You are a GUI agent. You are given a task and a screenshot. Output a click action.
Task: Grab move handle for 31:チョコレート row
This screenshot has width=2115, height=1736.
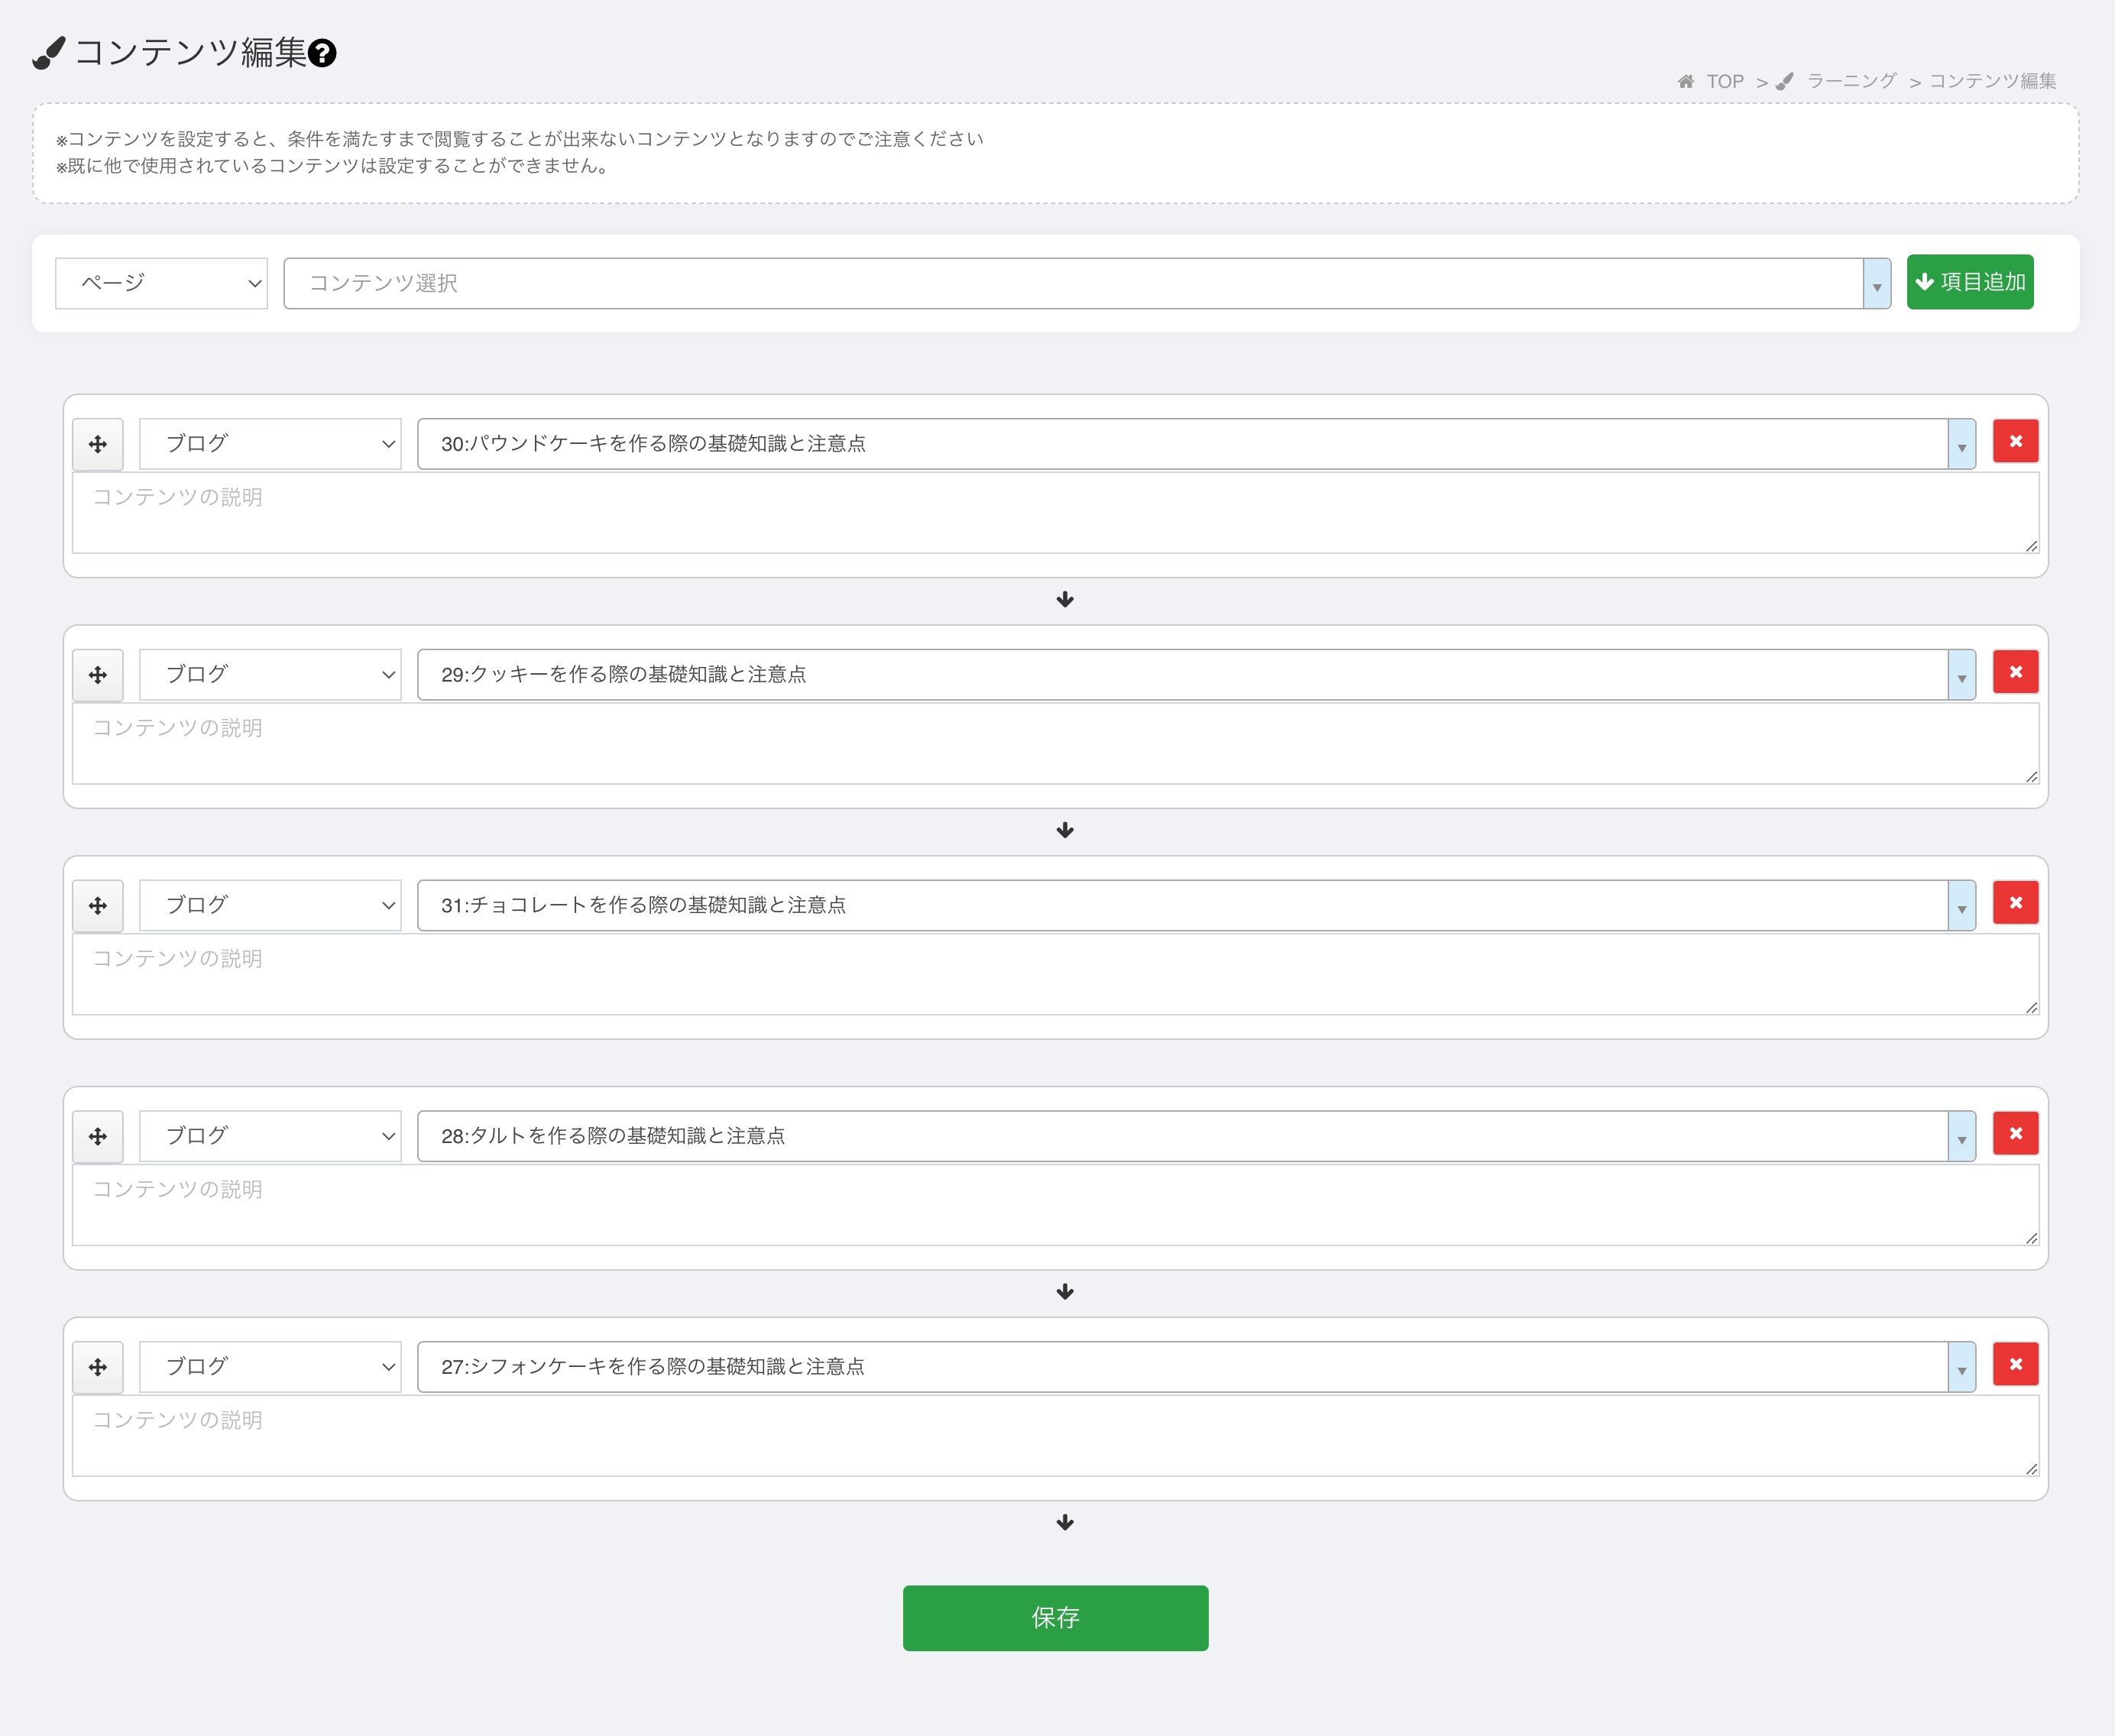[98, 906]
